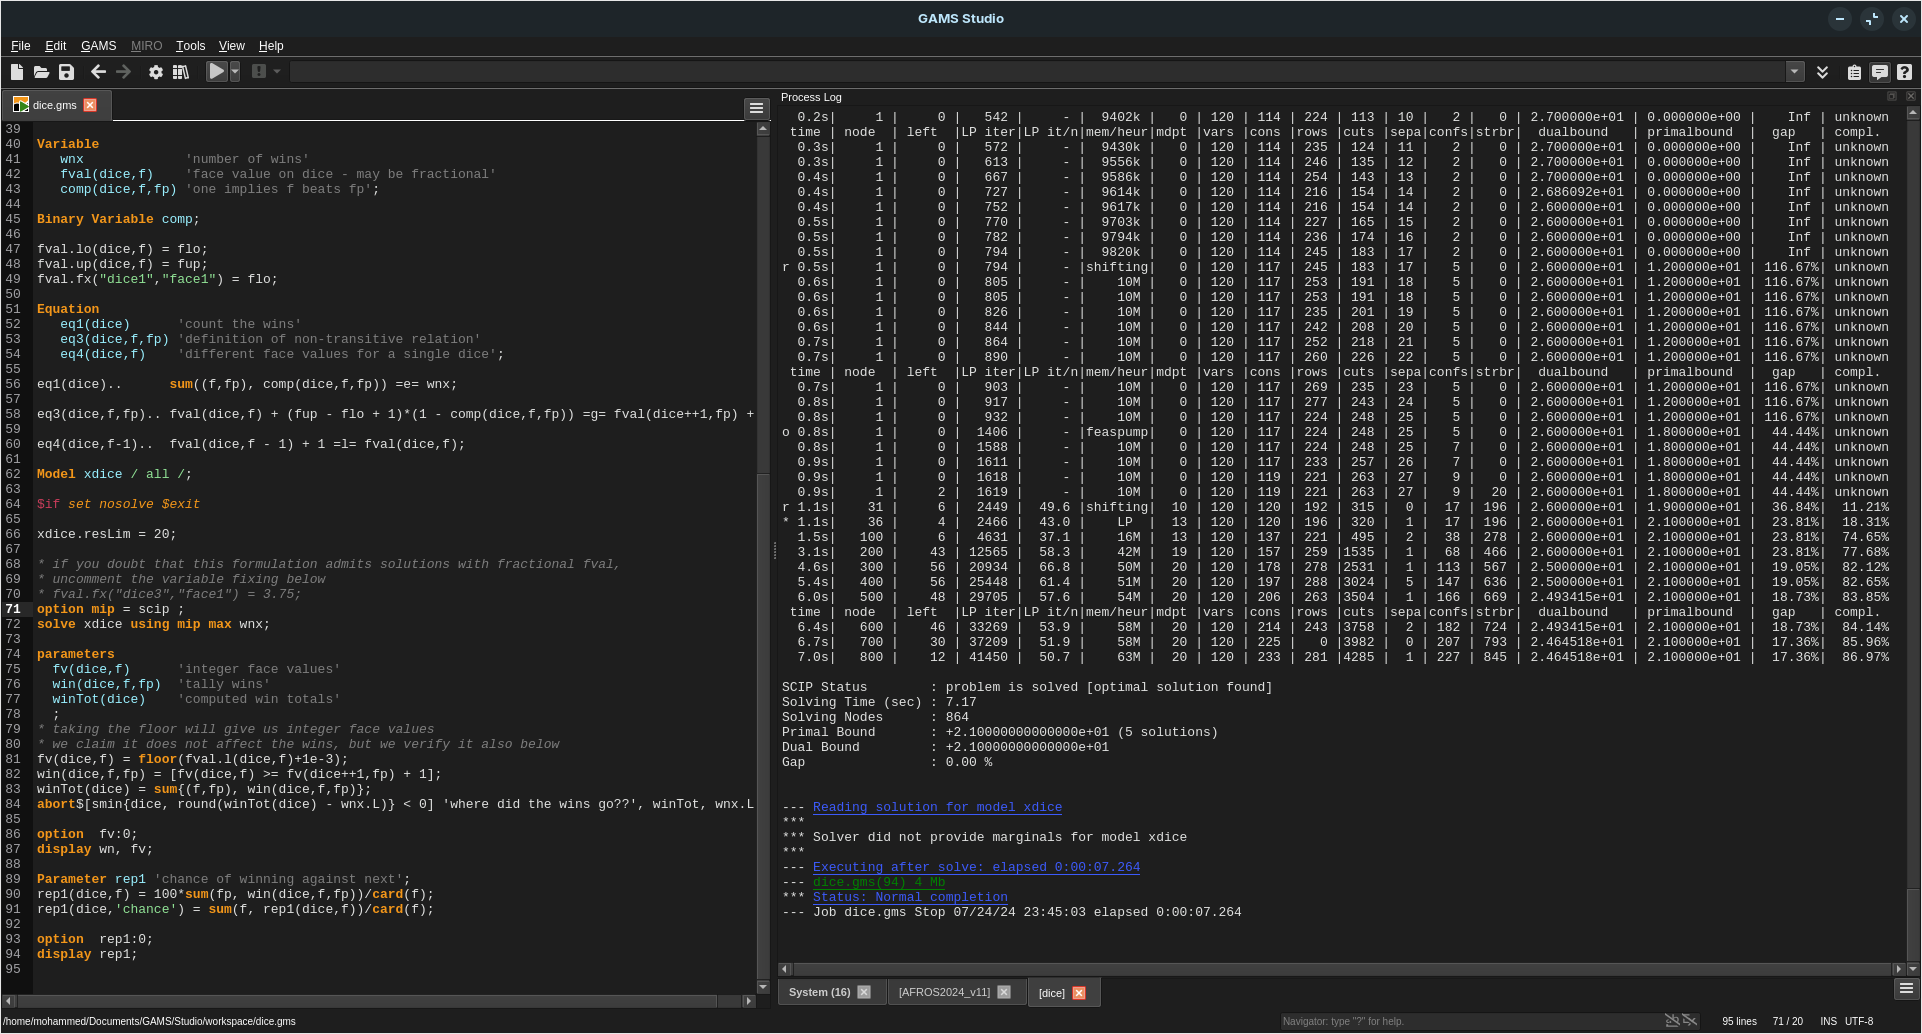Screen dimensions: 1922x1034
Task: Click line number 71 in gutter
Action: [x=13, y=609]
